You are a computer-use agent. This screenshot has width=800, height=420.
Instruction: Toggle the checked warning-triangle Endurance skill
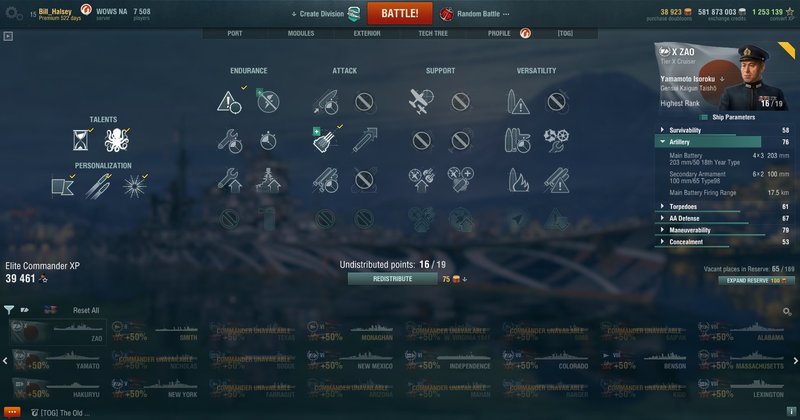click(229, 102)
